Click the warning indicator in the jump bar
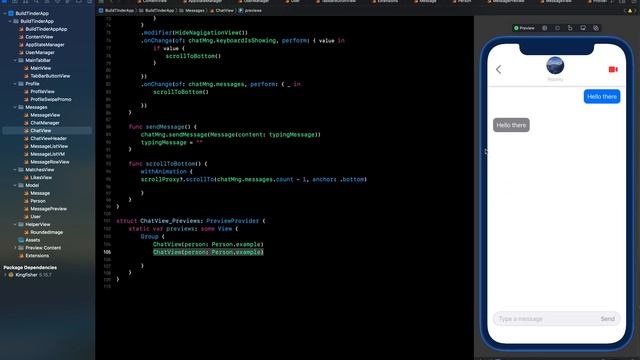640x360 pixels. [630, 11]
